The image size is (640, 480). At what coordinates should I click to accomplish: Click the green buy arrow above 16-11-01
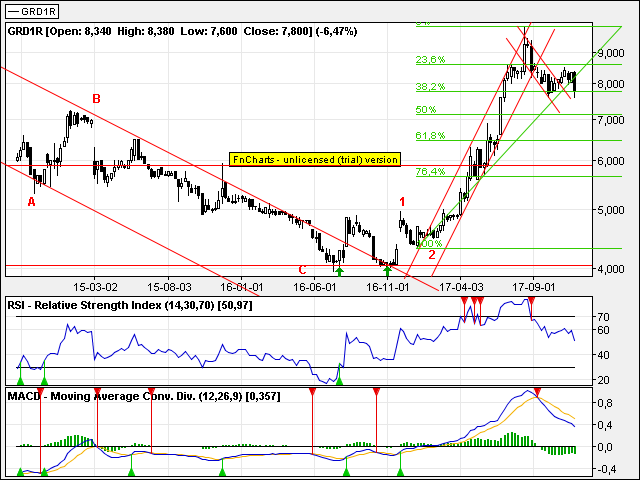(x=387, y=271)
